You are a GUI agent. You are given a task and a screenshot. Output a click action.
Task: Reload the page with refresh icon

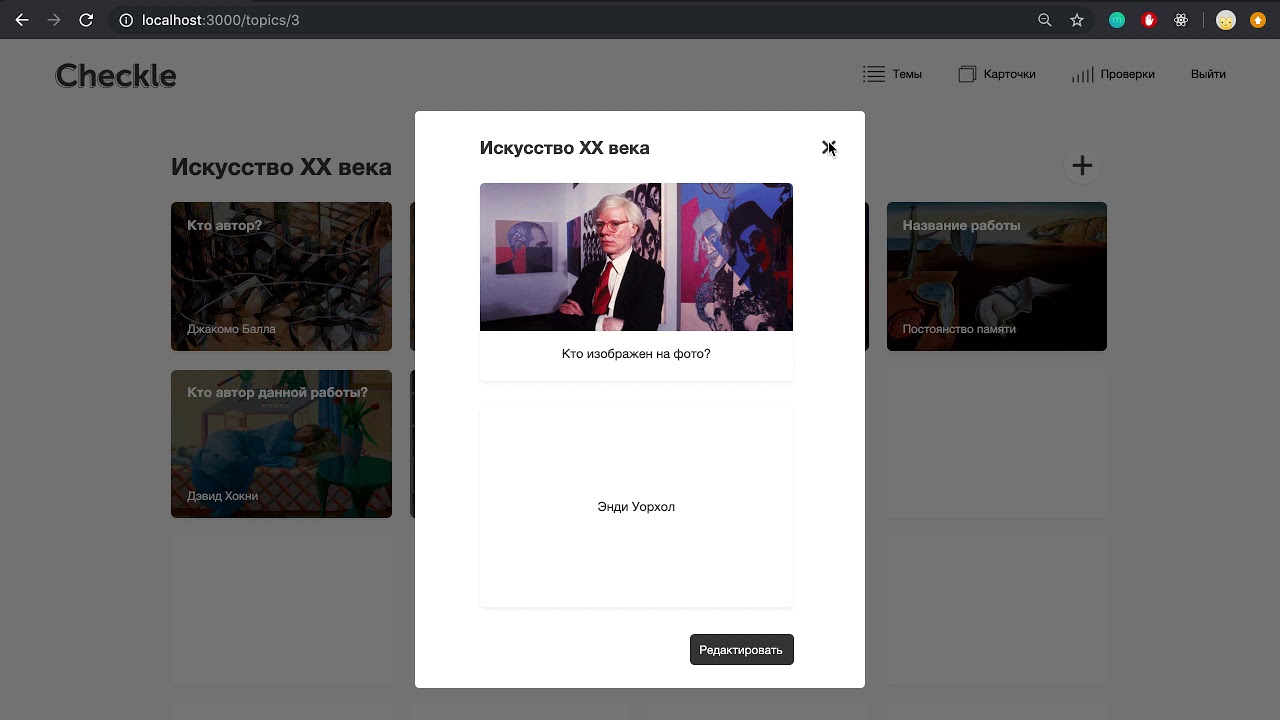(x=86, y=20)
